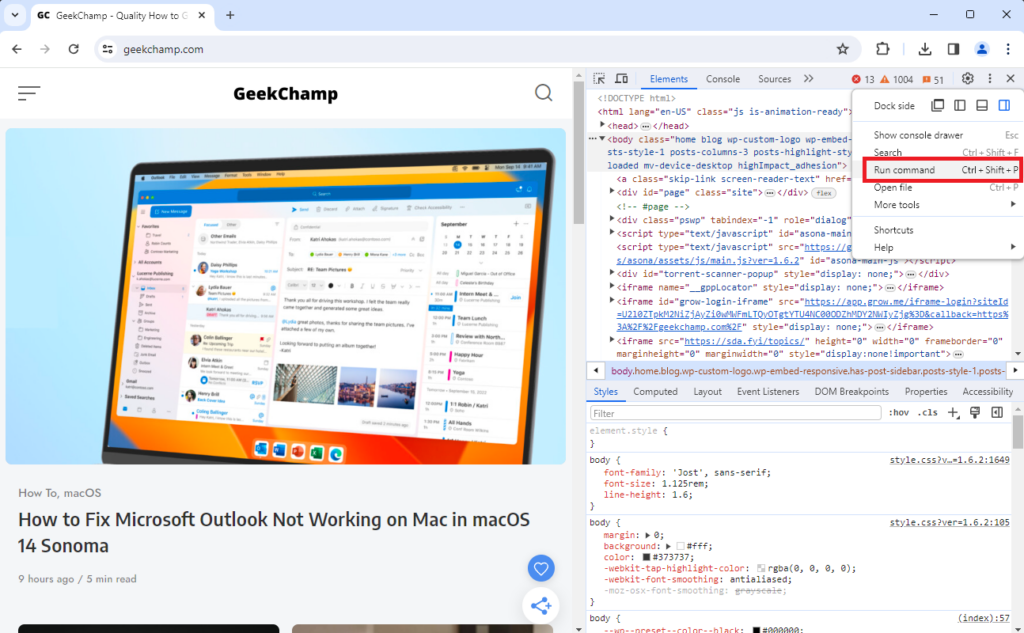The height and width of the screenshot is (633, 1024).
Task: Show more DevTools tabs chevron
Action: pos(808,79)
